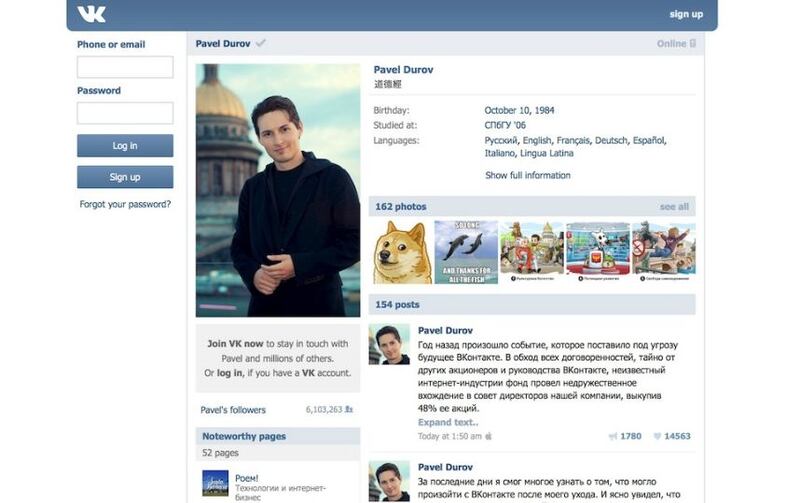Click Expand text.. on the first post
800x503 pixels.
[x=448, y=422]
